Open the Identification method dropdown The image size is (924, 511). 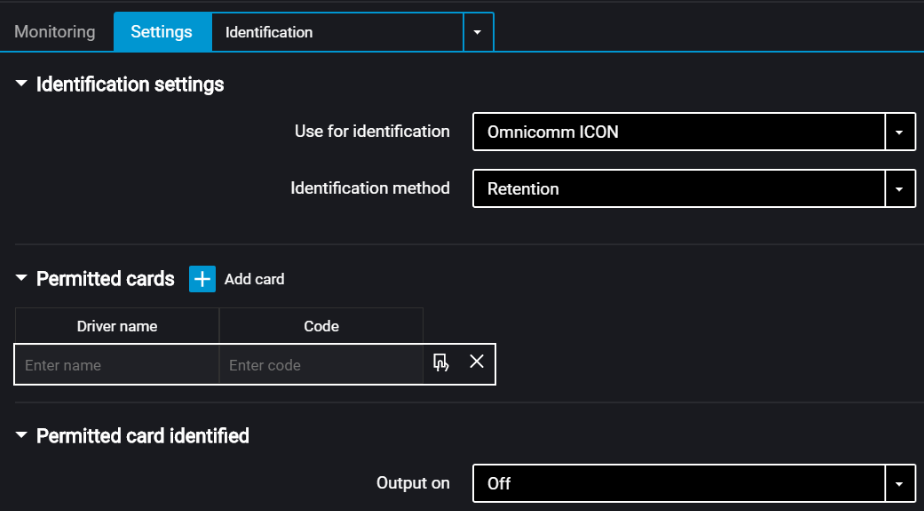pos(899,189)
